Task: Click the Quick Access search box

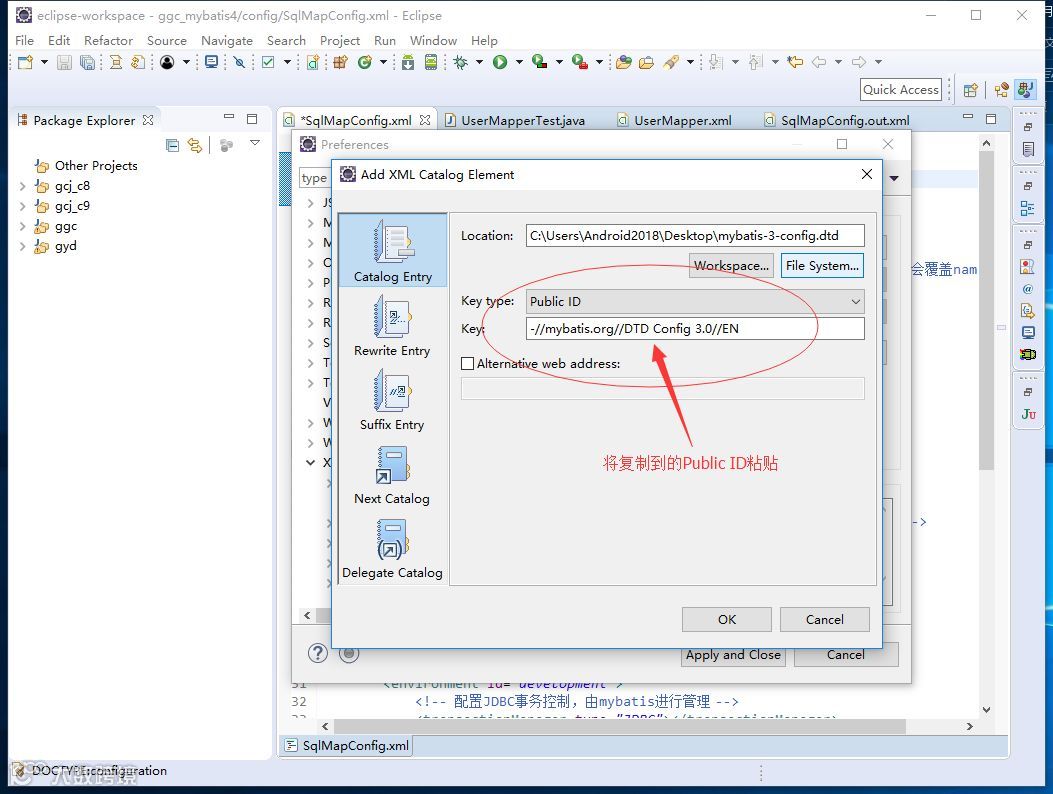Action: (x=901, y=90)
